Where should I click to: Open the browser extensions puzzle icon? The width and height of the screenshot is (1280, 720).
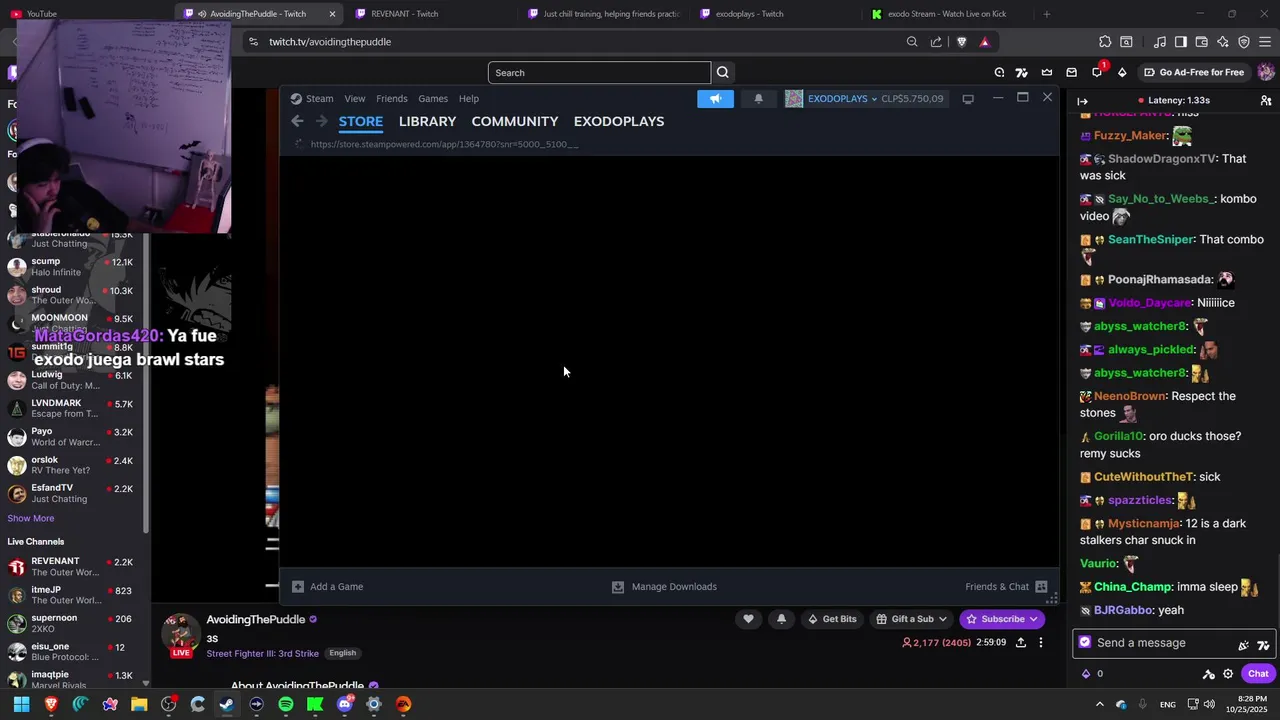pos(1105,42)
